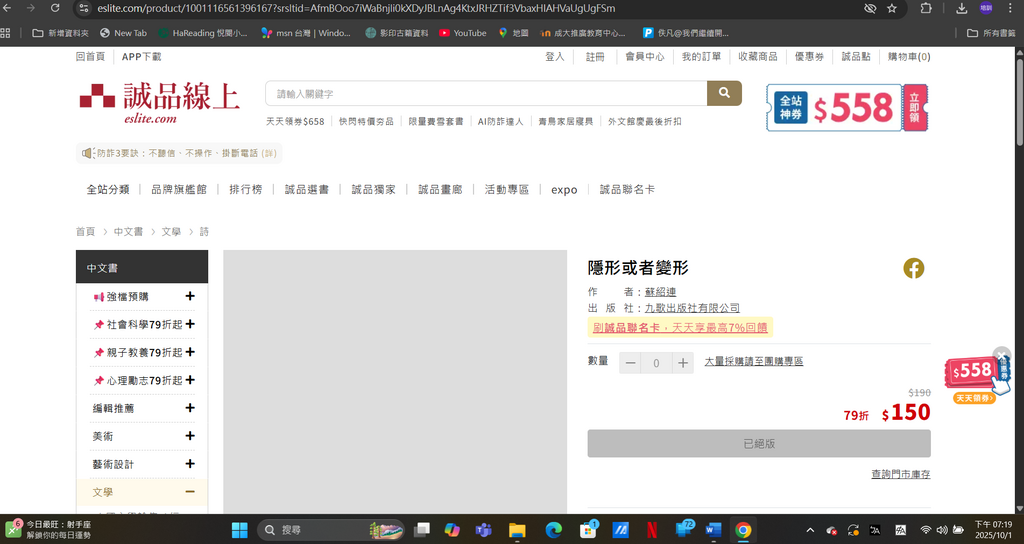The width and height of the screenshot is (1024, 544).
Task: Click the $558 site-wide coupon banner
Action: [x=847, y=108]
